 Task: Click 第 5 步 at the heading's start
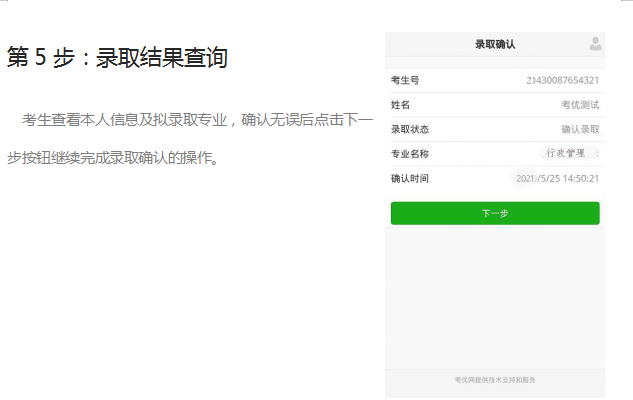[44, 58]
